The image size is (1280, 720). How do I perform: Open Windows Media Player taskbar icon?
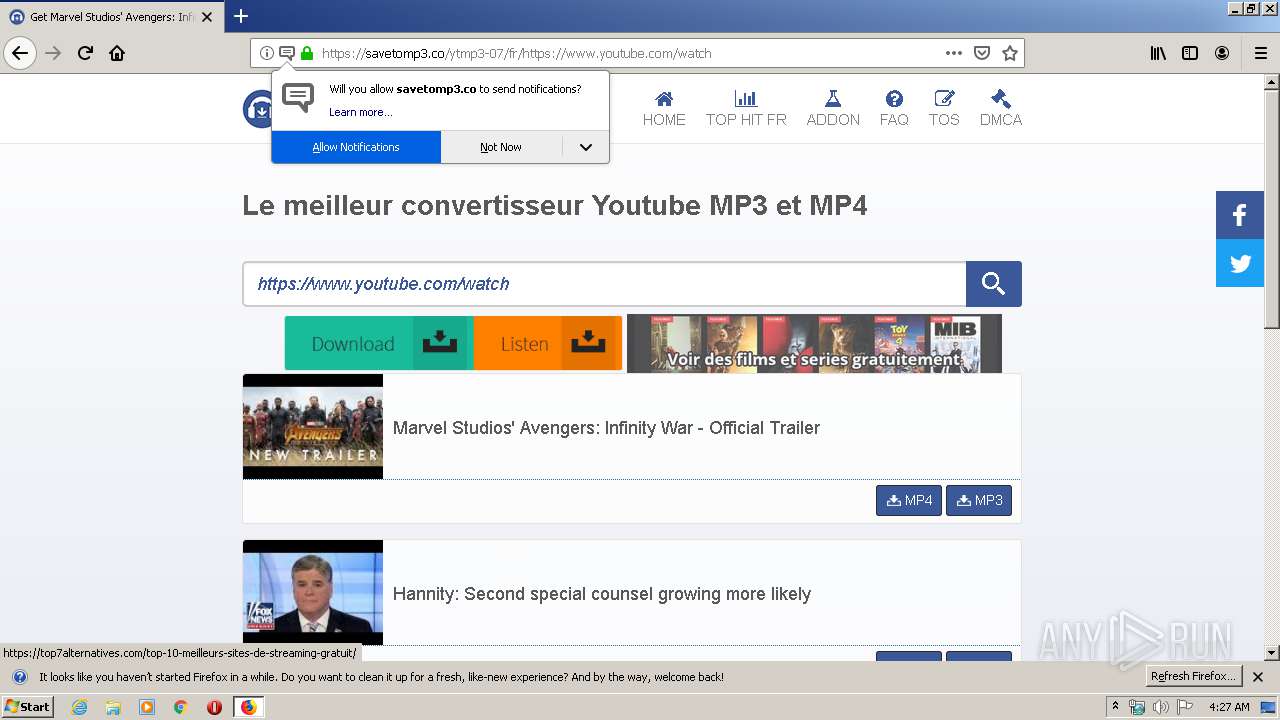[147, 707]
